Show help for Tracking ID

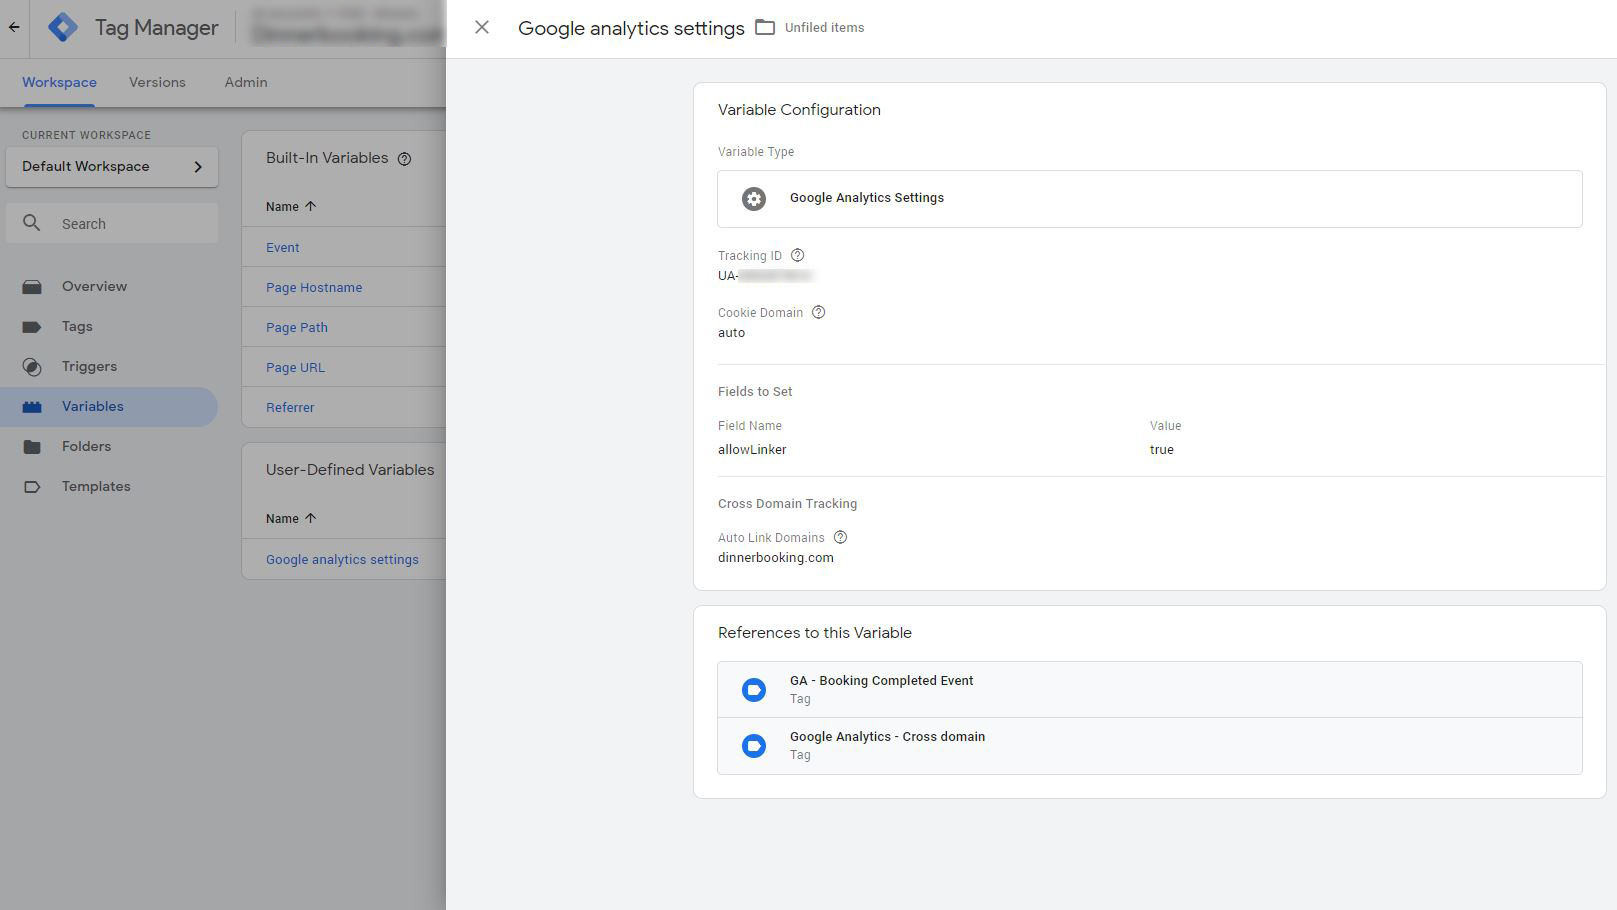797,255
